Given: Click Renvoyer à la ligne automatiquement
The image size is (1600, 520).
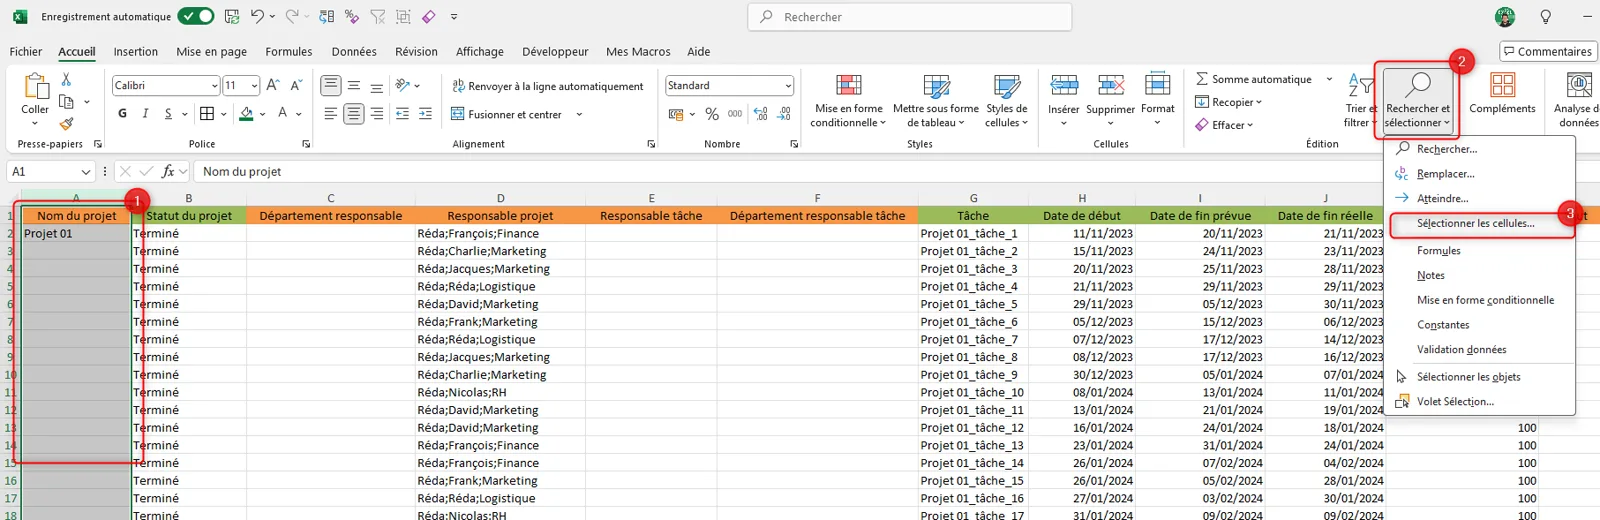Looking at the screenshot, I should pos(548,86).
